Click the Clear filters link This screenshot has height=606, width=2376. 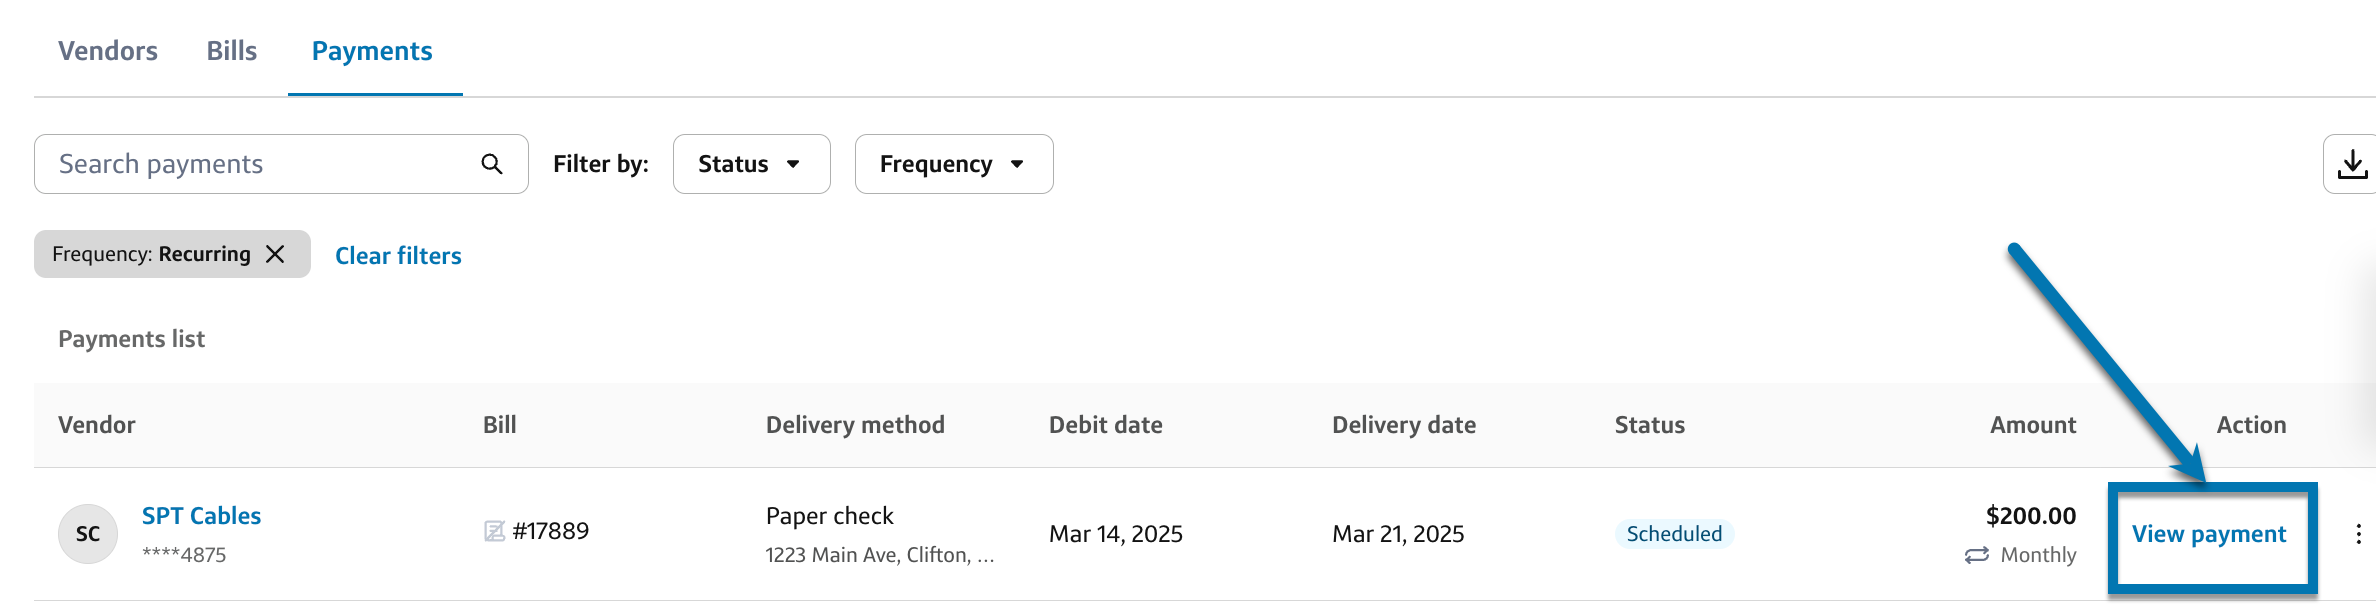click(x=398, y=256)
